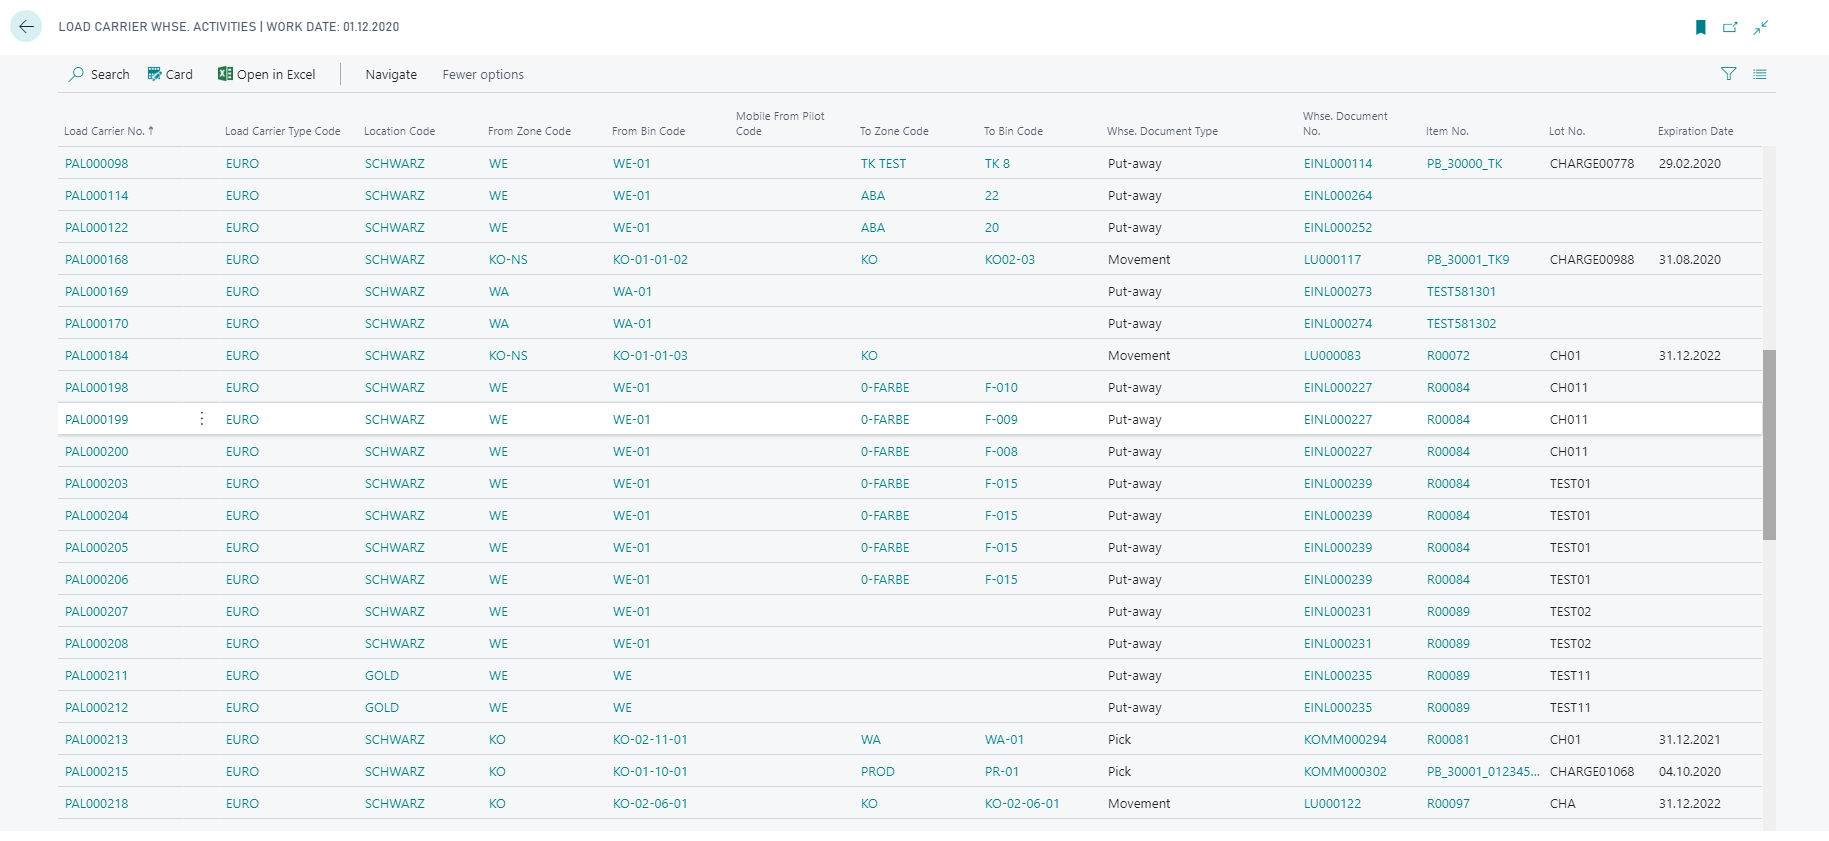Click Search in the action bar
The height and width of the screenshot is (841, 1829).
[99, 74]
